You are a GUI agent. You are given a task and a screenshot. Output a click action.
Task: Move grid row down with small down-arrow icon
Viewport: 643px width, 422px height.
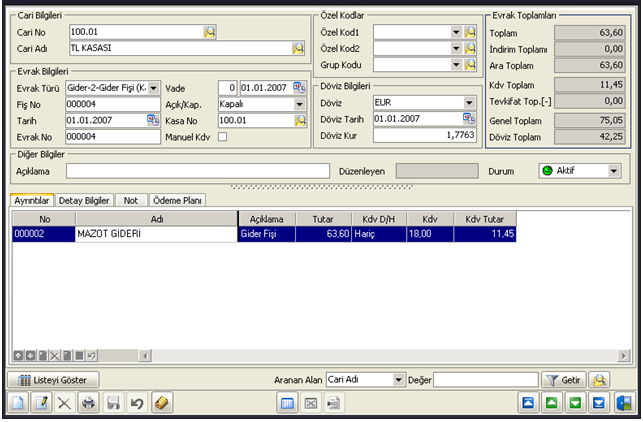tap(30, 356)
